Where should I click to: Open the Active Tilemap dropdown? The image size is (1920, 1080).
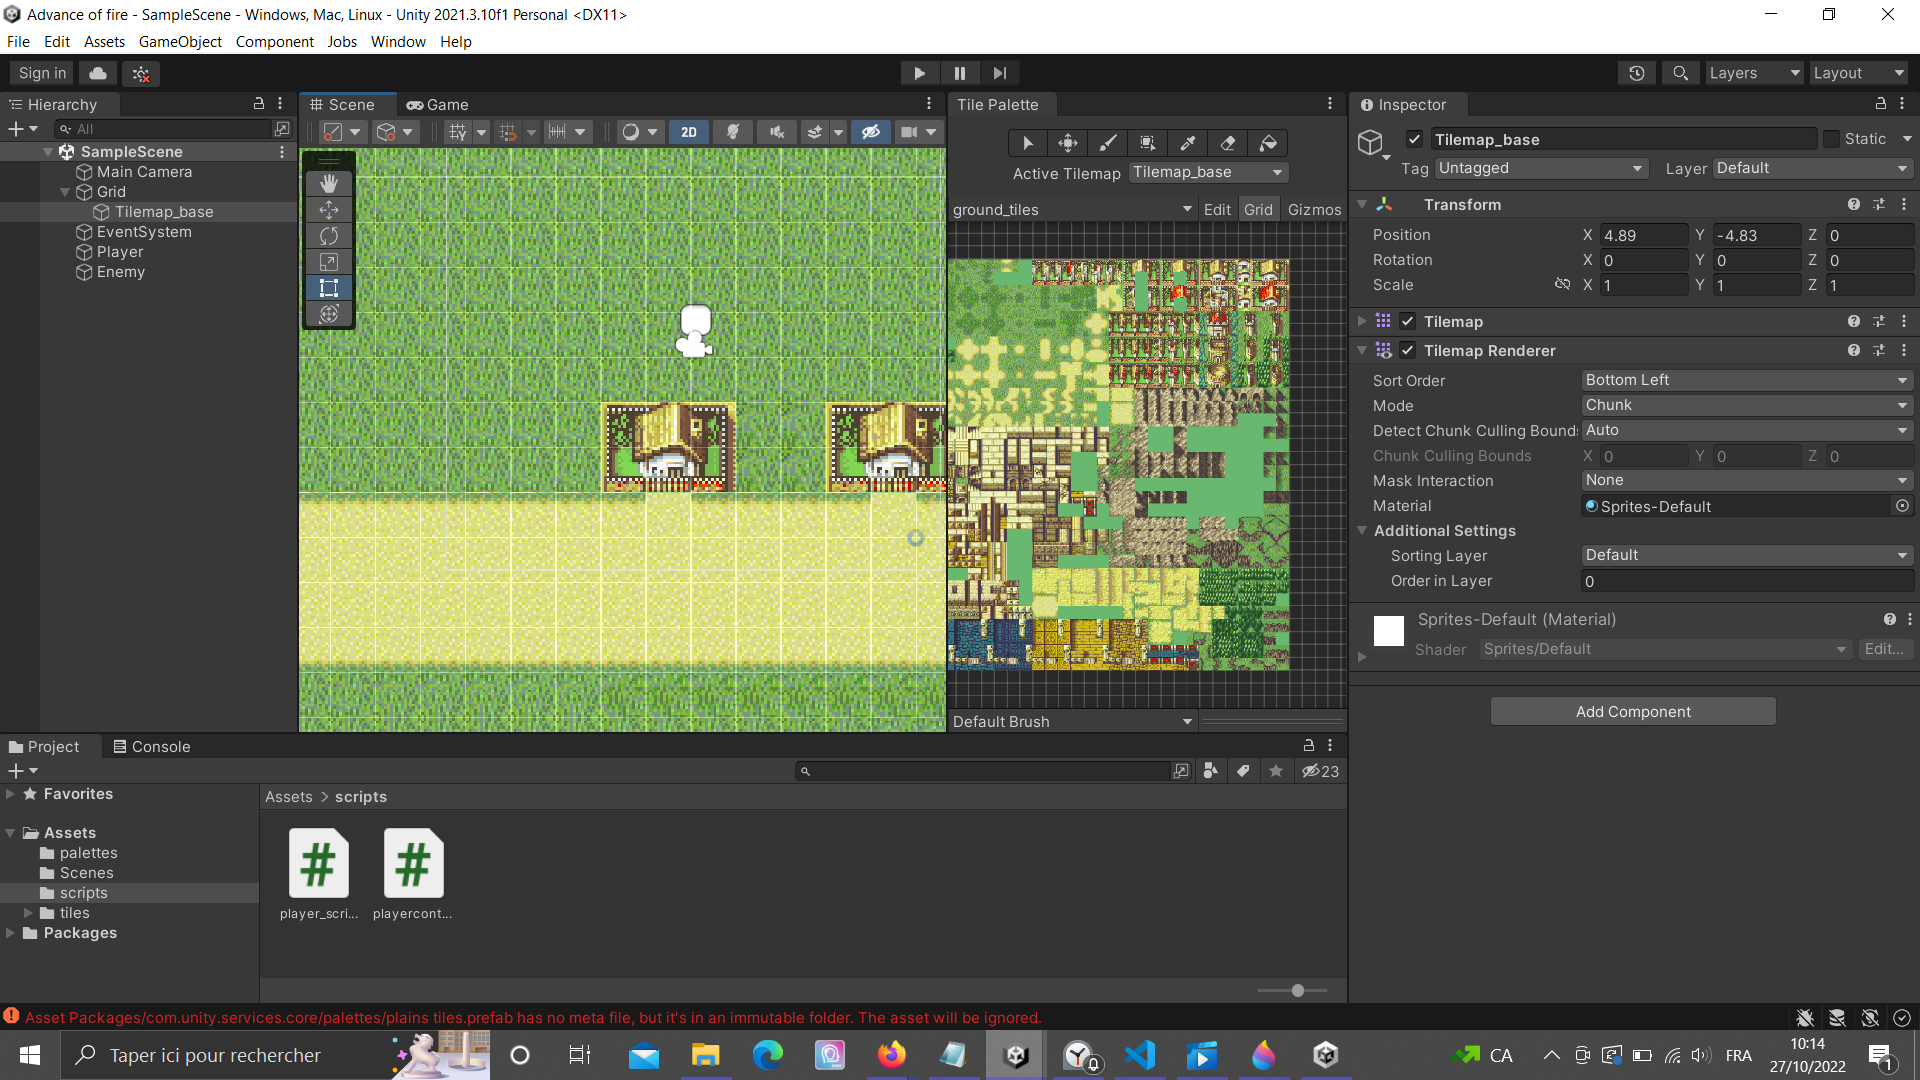tap(1208, 172)
